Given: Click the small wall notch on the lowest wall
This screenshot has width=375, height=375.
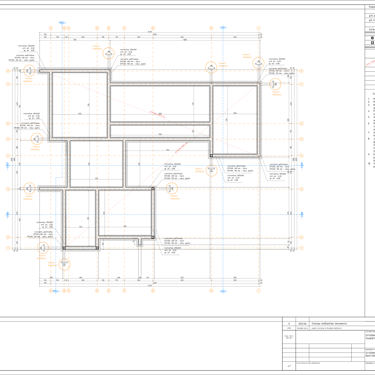Looking at the screenshot, I should click(x=140, y=242).
